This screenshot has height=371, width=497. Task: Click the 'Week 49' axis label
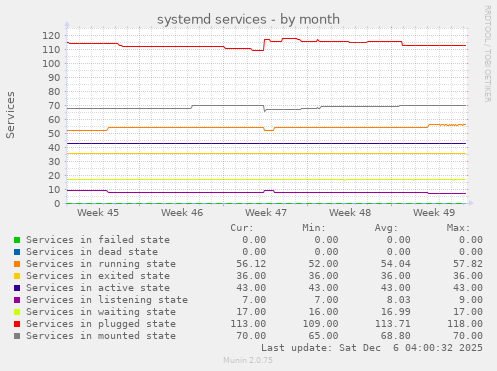[434, 213]
